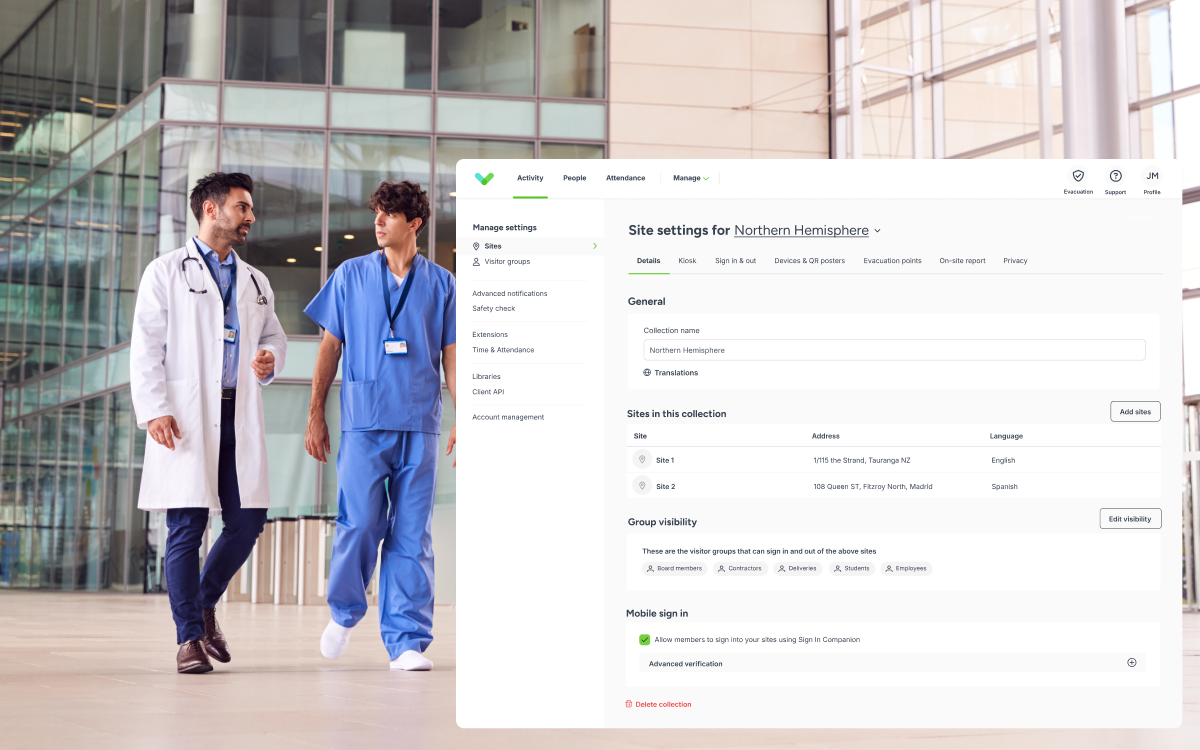Toggle Allow members to sign in checkbox

click(645, 639)
